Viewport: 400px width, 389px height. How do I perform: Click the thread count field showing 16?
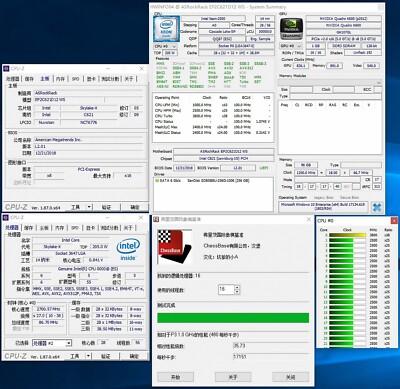[x=226, y=289]
